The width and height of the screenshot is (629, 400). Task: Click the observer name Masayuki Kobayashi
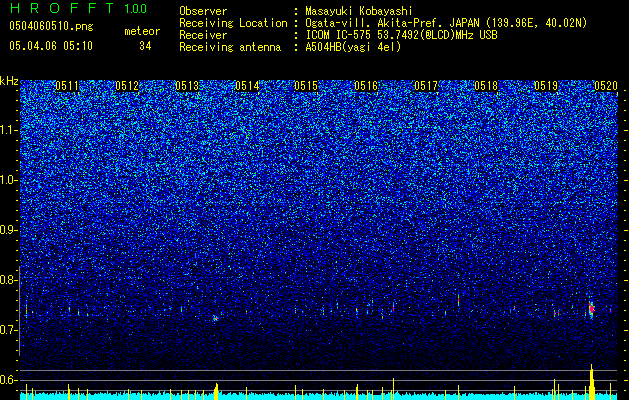click(359, 11)
